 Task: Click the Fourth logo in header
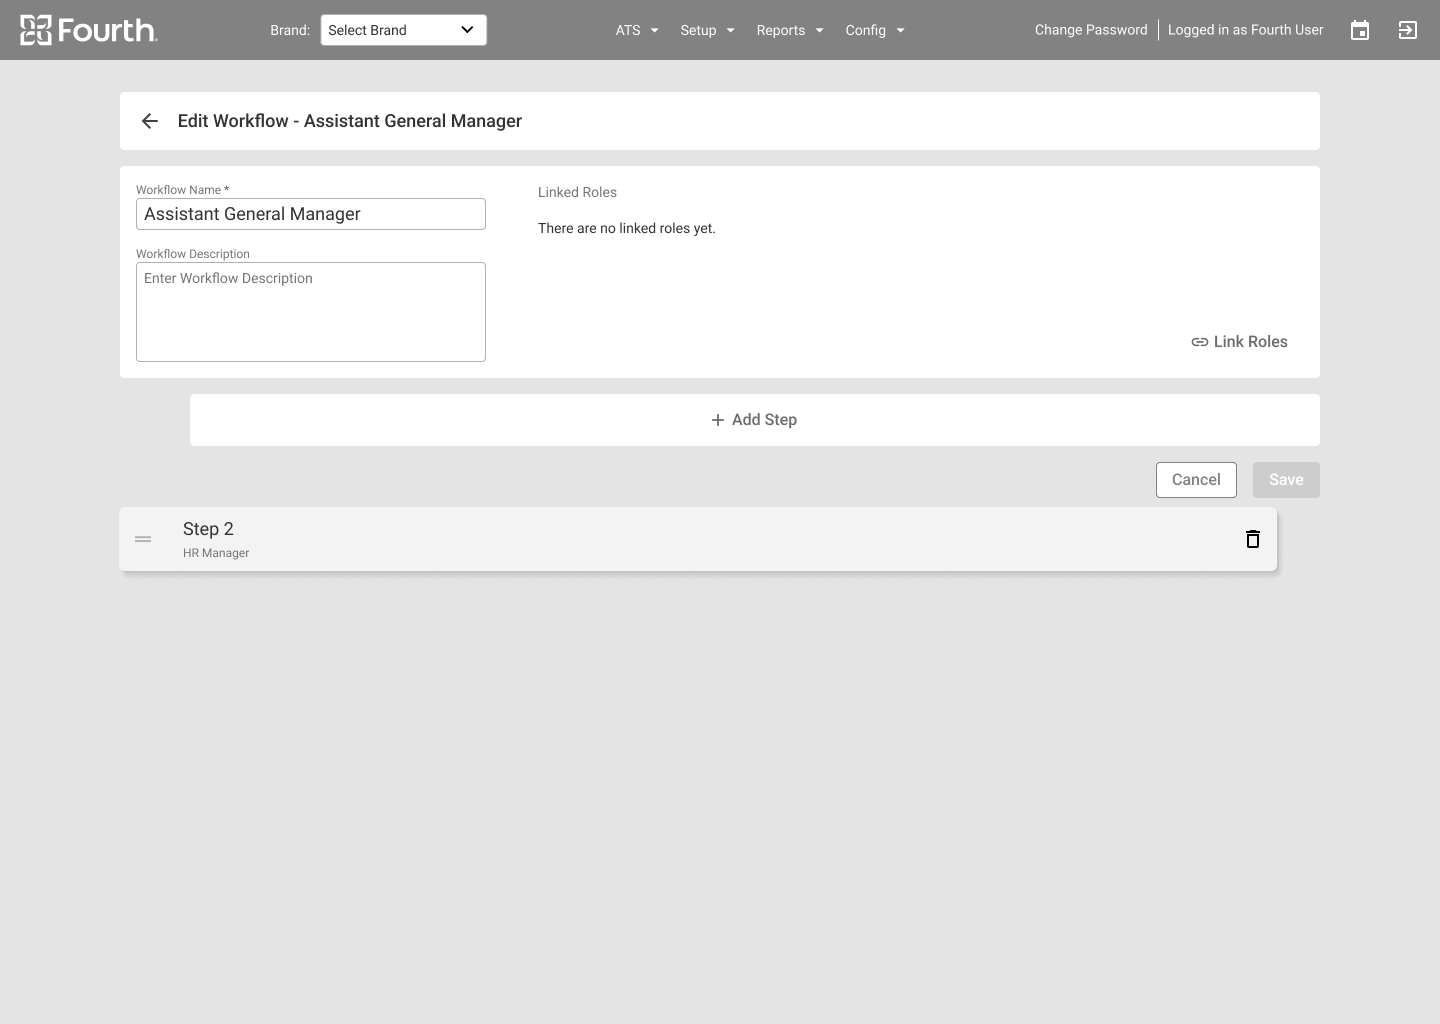coord(88,30)
